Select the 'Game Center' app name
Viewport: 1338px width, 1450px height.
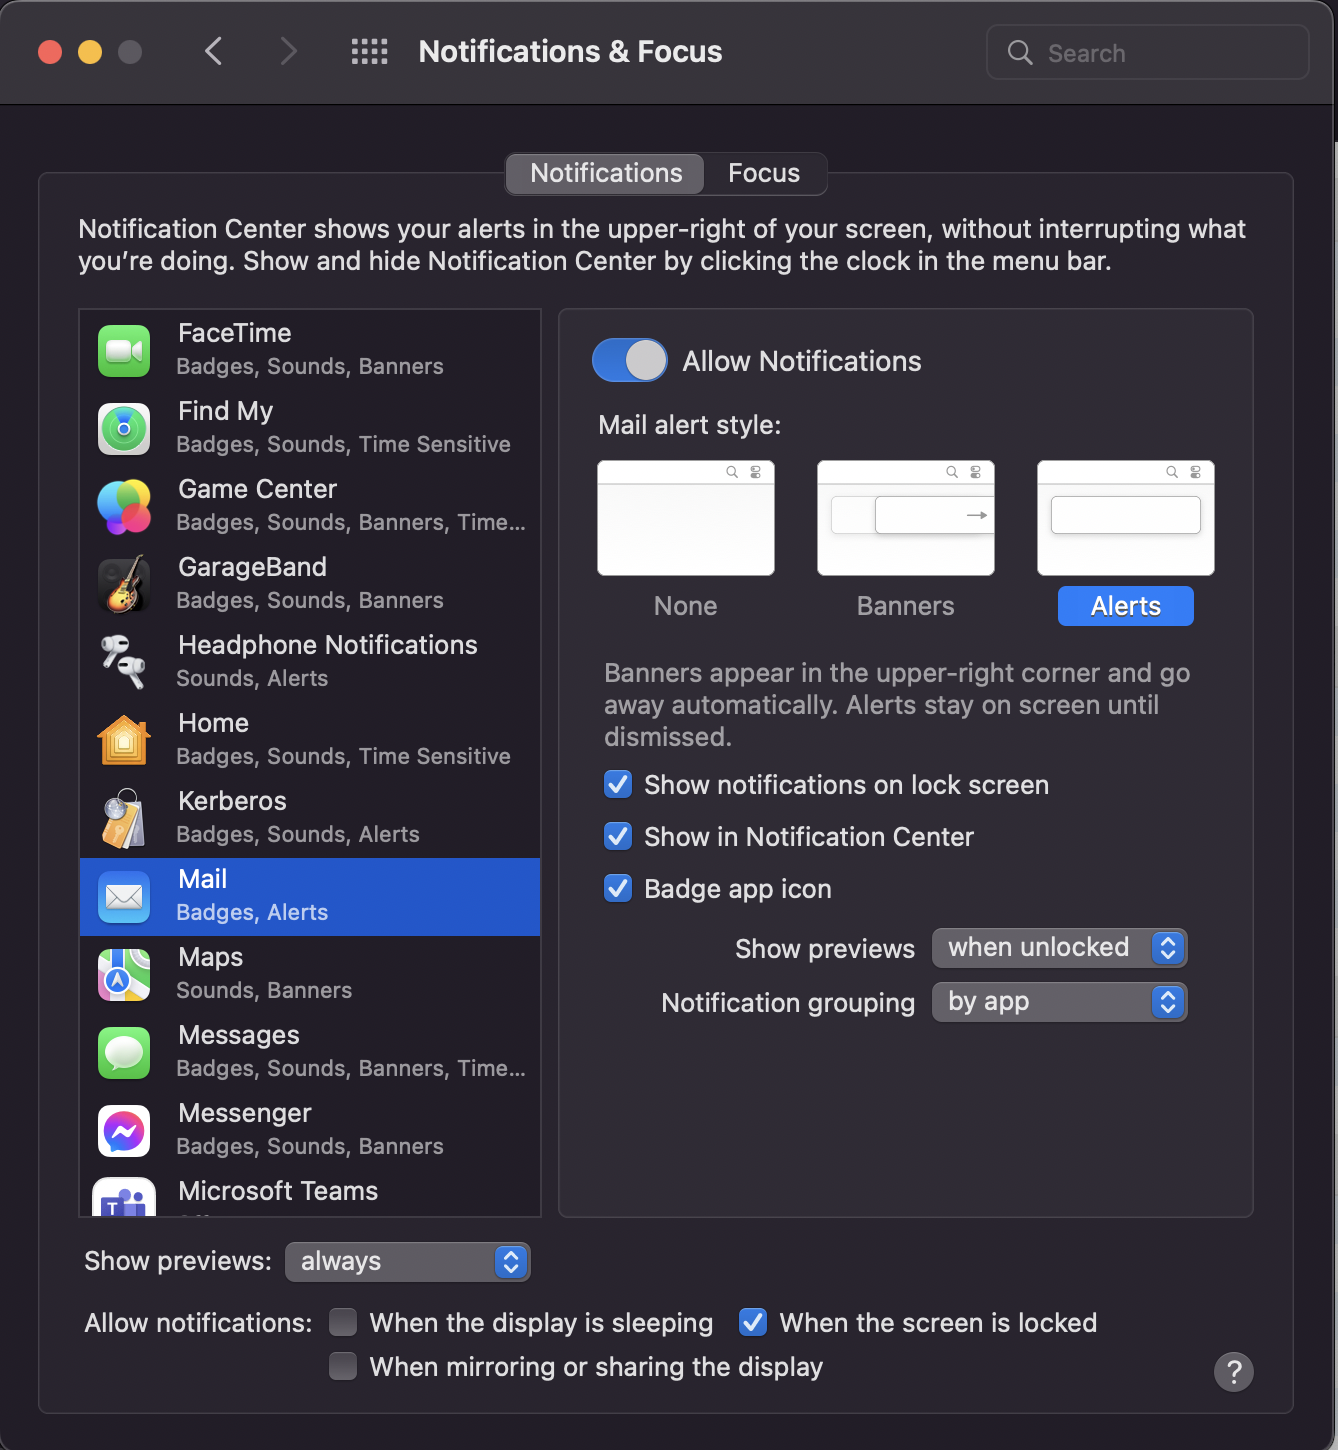258,489
